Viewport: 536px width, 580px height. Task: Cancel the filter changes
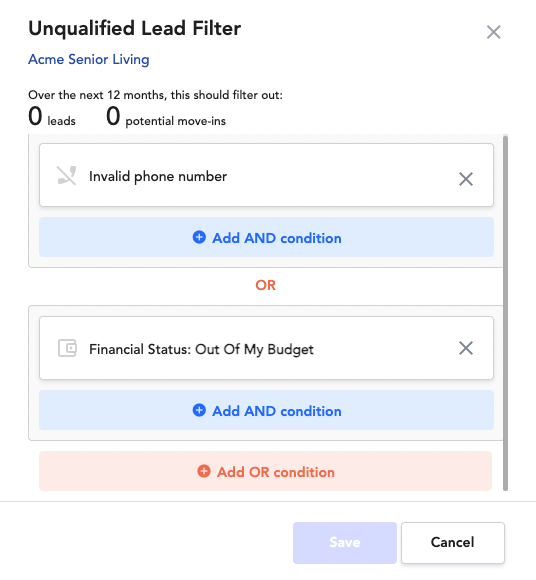(x=453, y=543)
